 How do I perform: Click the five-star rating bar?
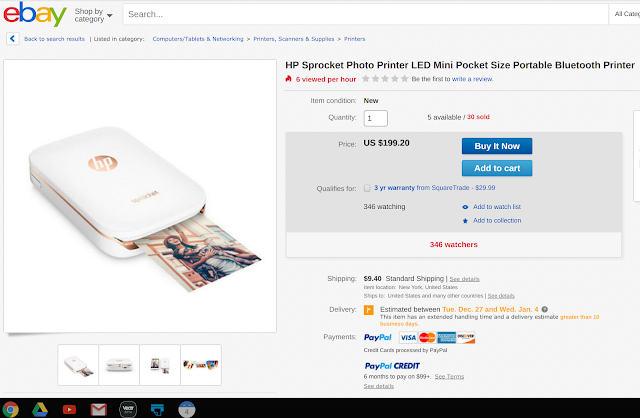[x=385, y=79]
